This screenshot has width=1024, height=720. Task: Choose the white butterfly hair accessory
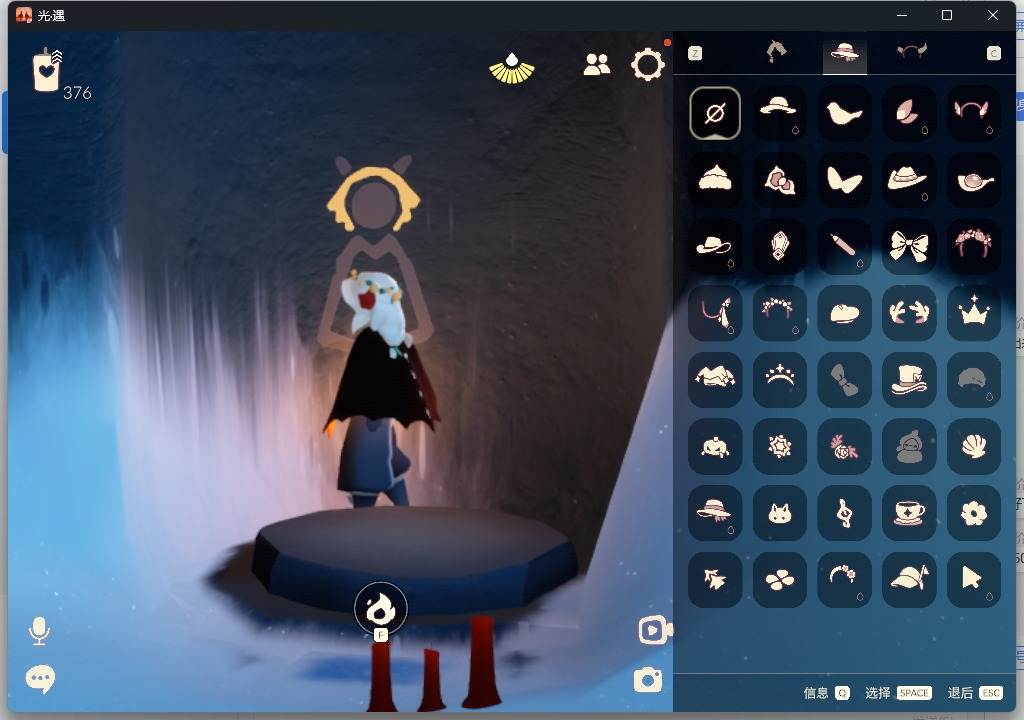pos(844,179)
